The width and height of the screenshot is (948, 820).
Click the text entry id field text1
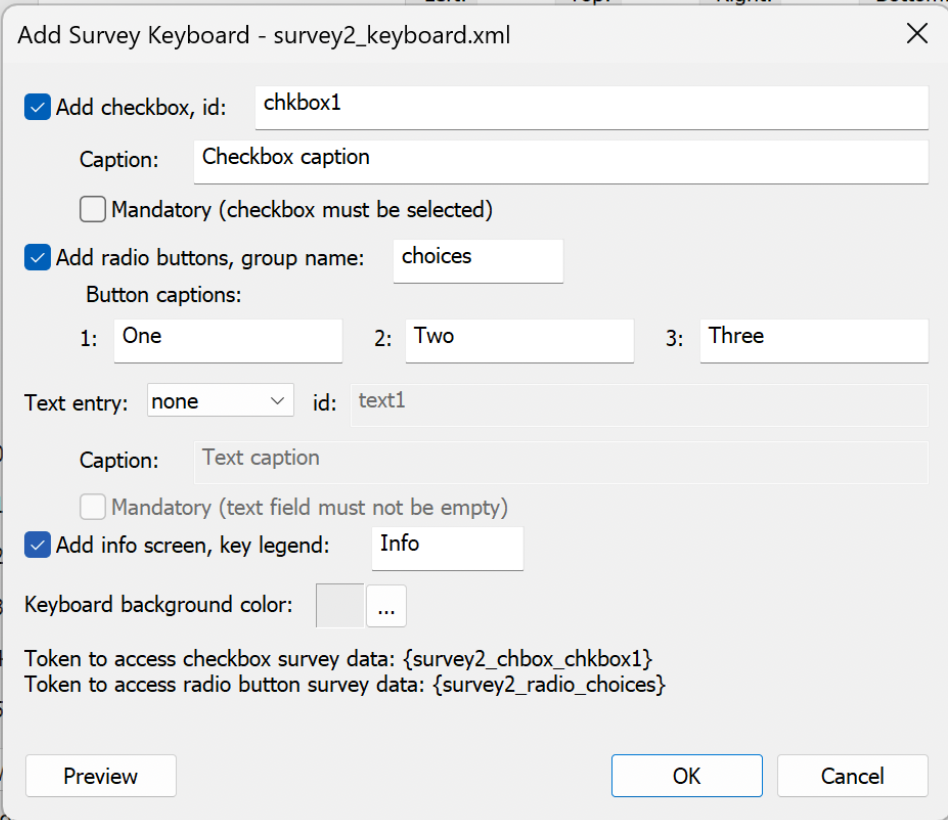[639, 405]
